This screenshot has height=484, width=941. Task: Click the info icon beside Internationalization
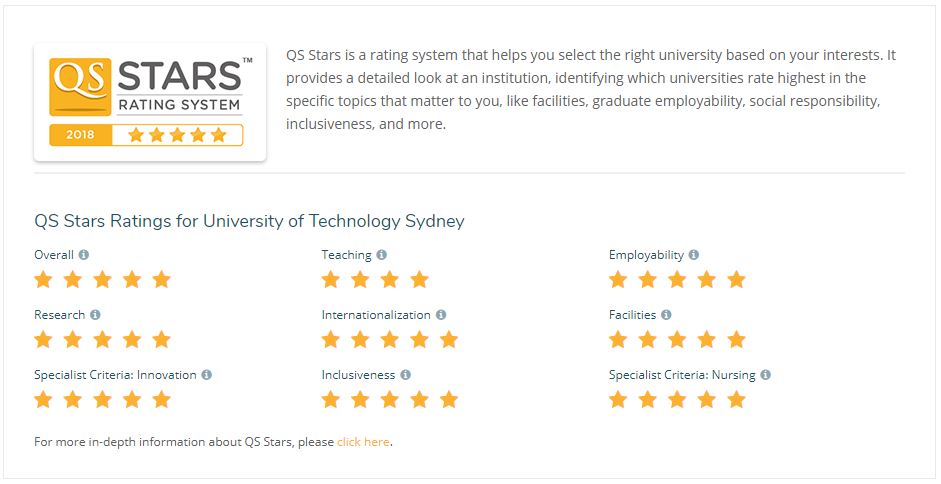coord(441,315)
